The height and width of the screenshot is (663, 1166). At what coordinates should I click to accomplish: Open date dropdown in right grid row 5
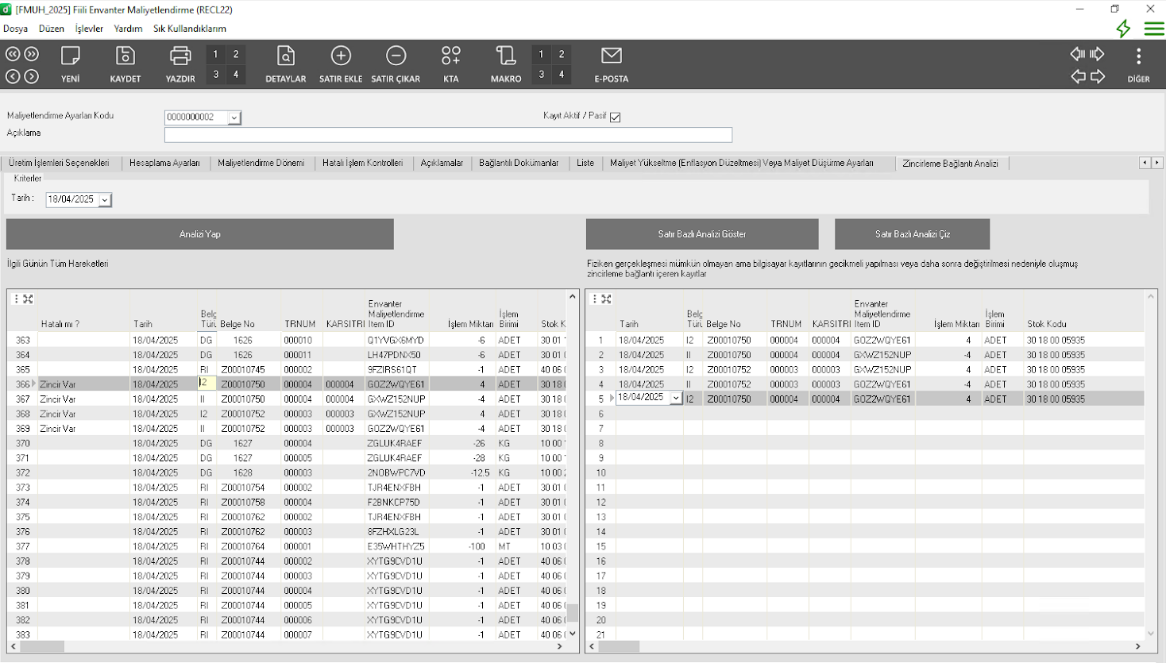(675, 398)
